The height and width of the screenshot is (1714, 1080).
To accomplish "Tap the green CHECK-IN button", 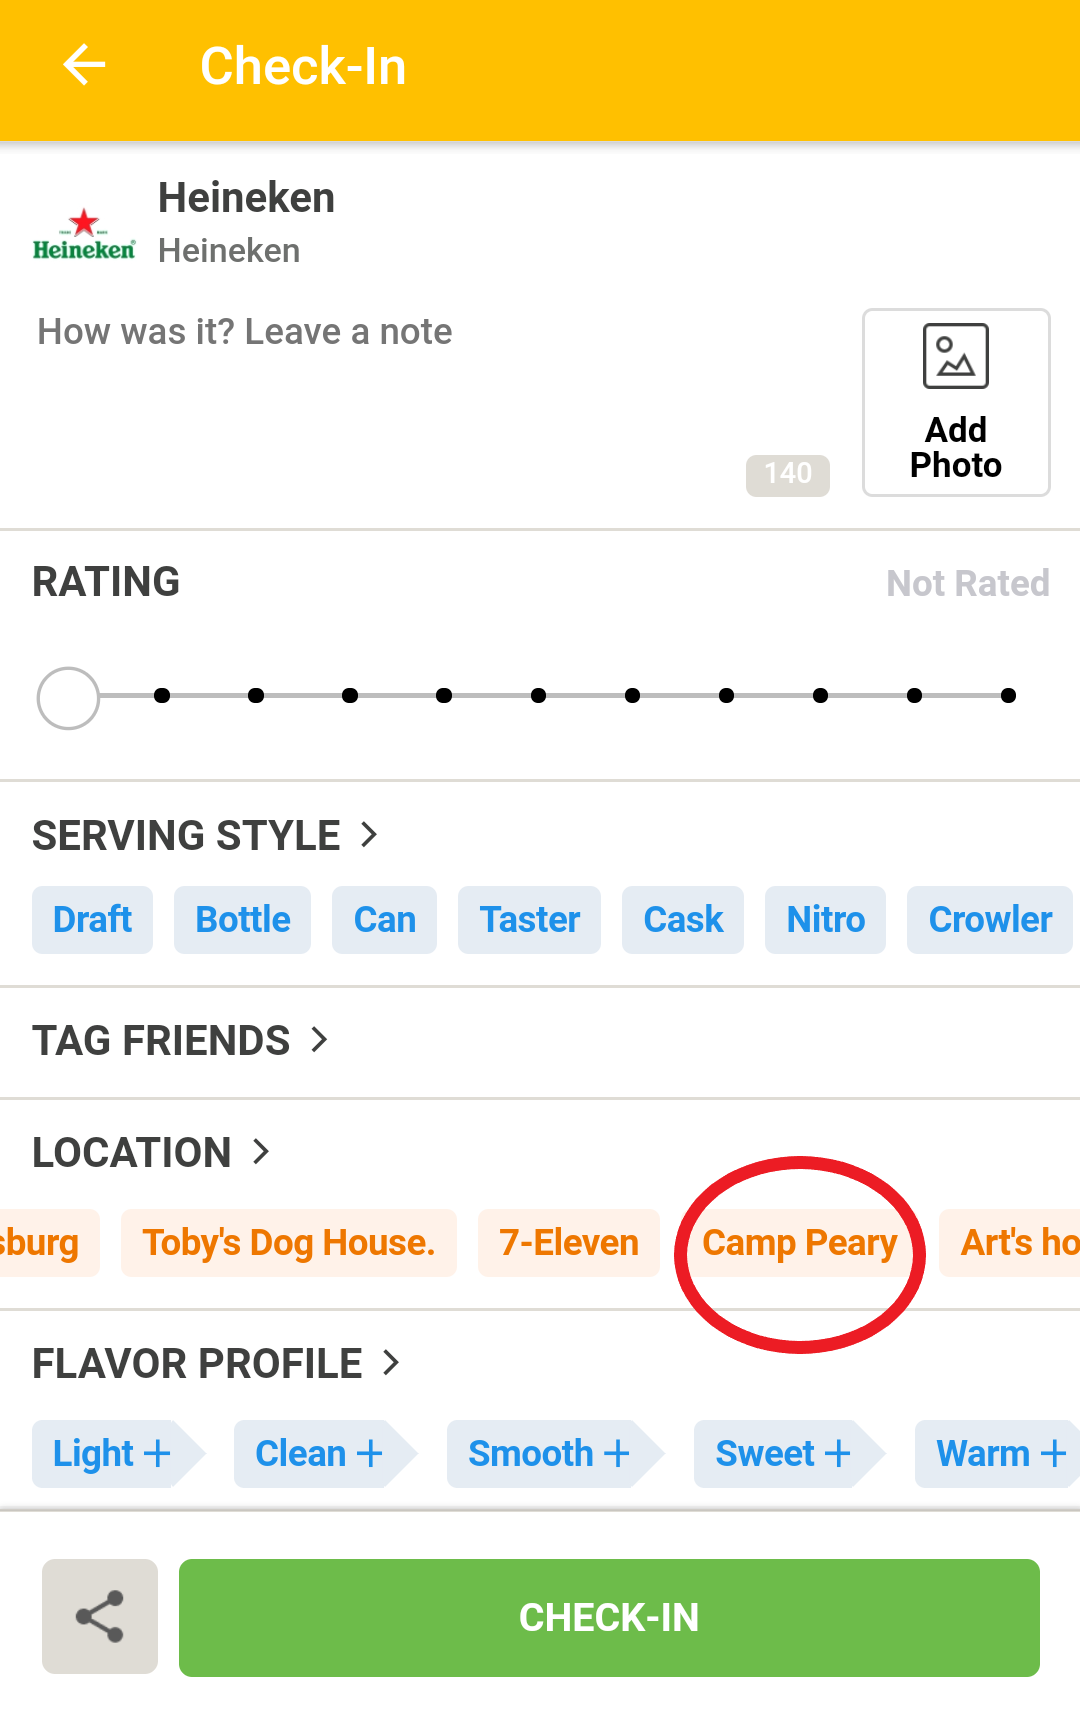I will click(x=609, y=1617).
